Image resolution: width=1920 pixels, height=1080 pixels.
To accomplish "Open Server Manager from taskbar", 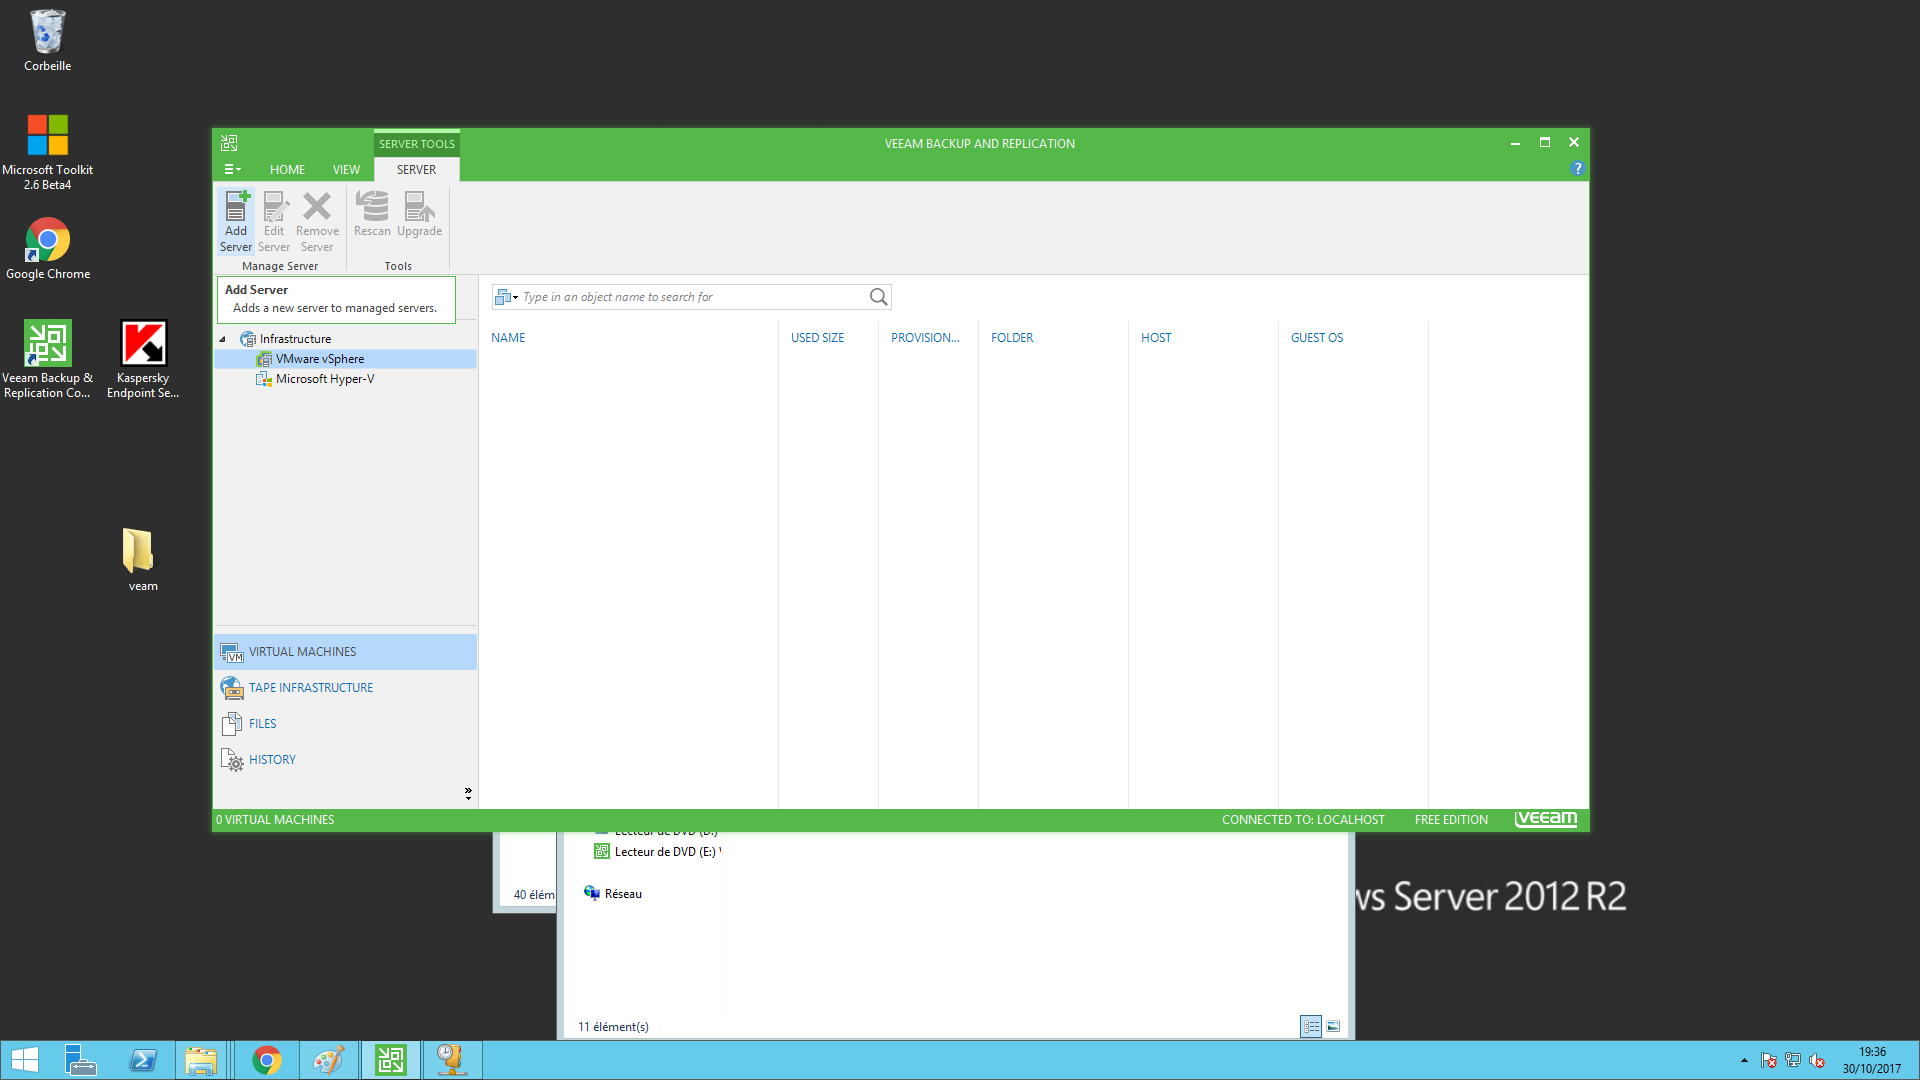I will tap(80, 1060).
